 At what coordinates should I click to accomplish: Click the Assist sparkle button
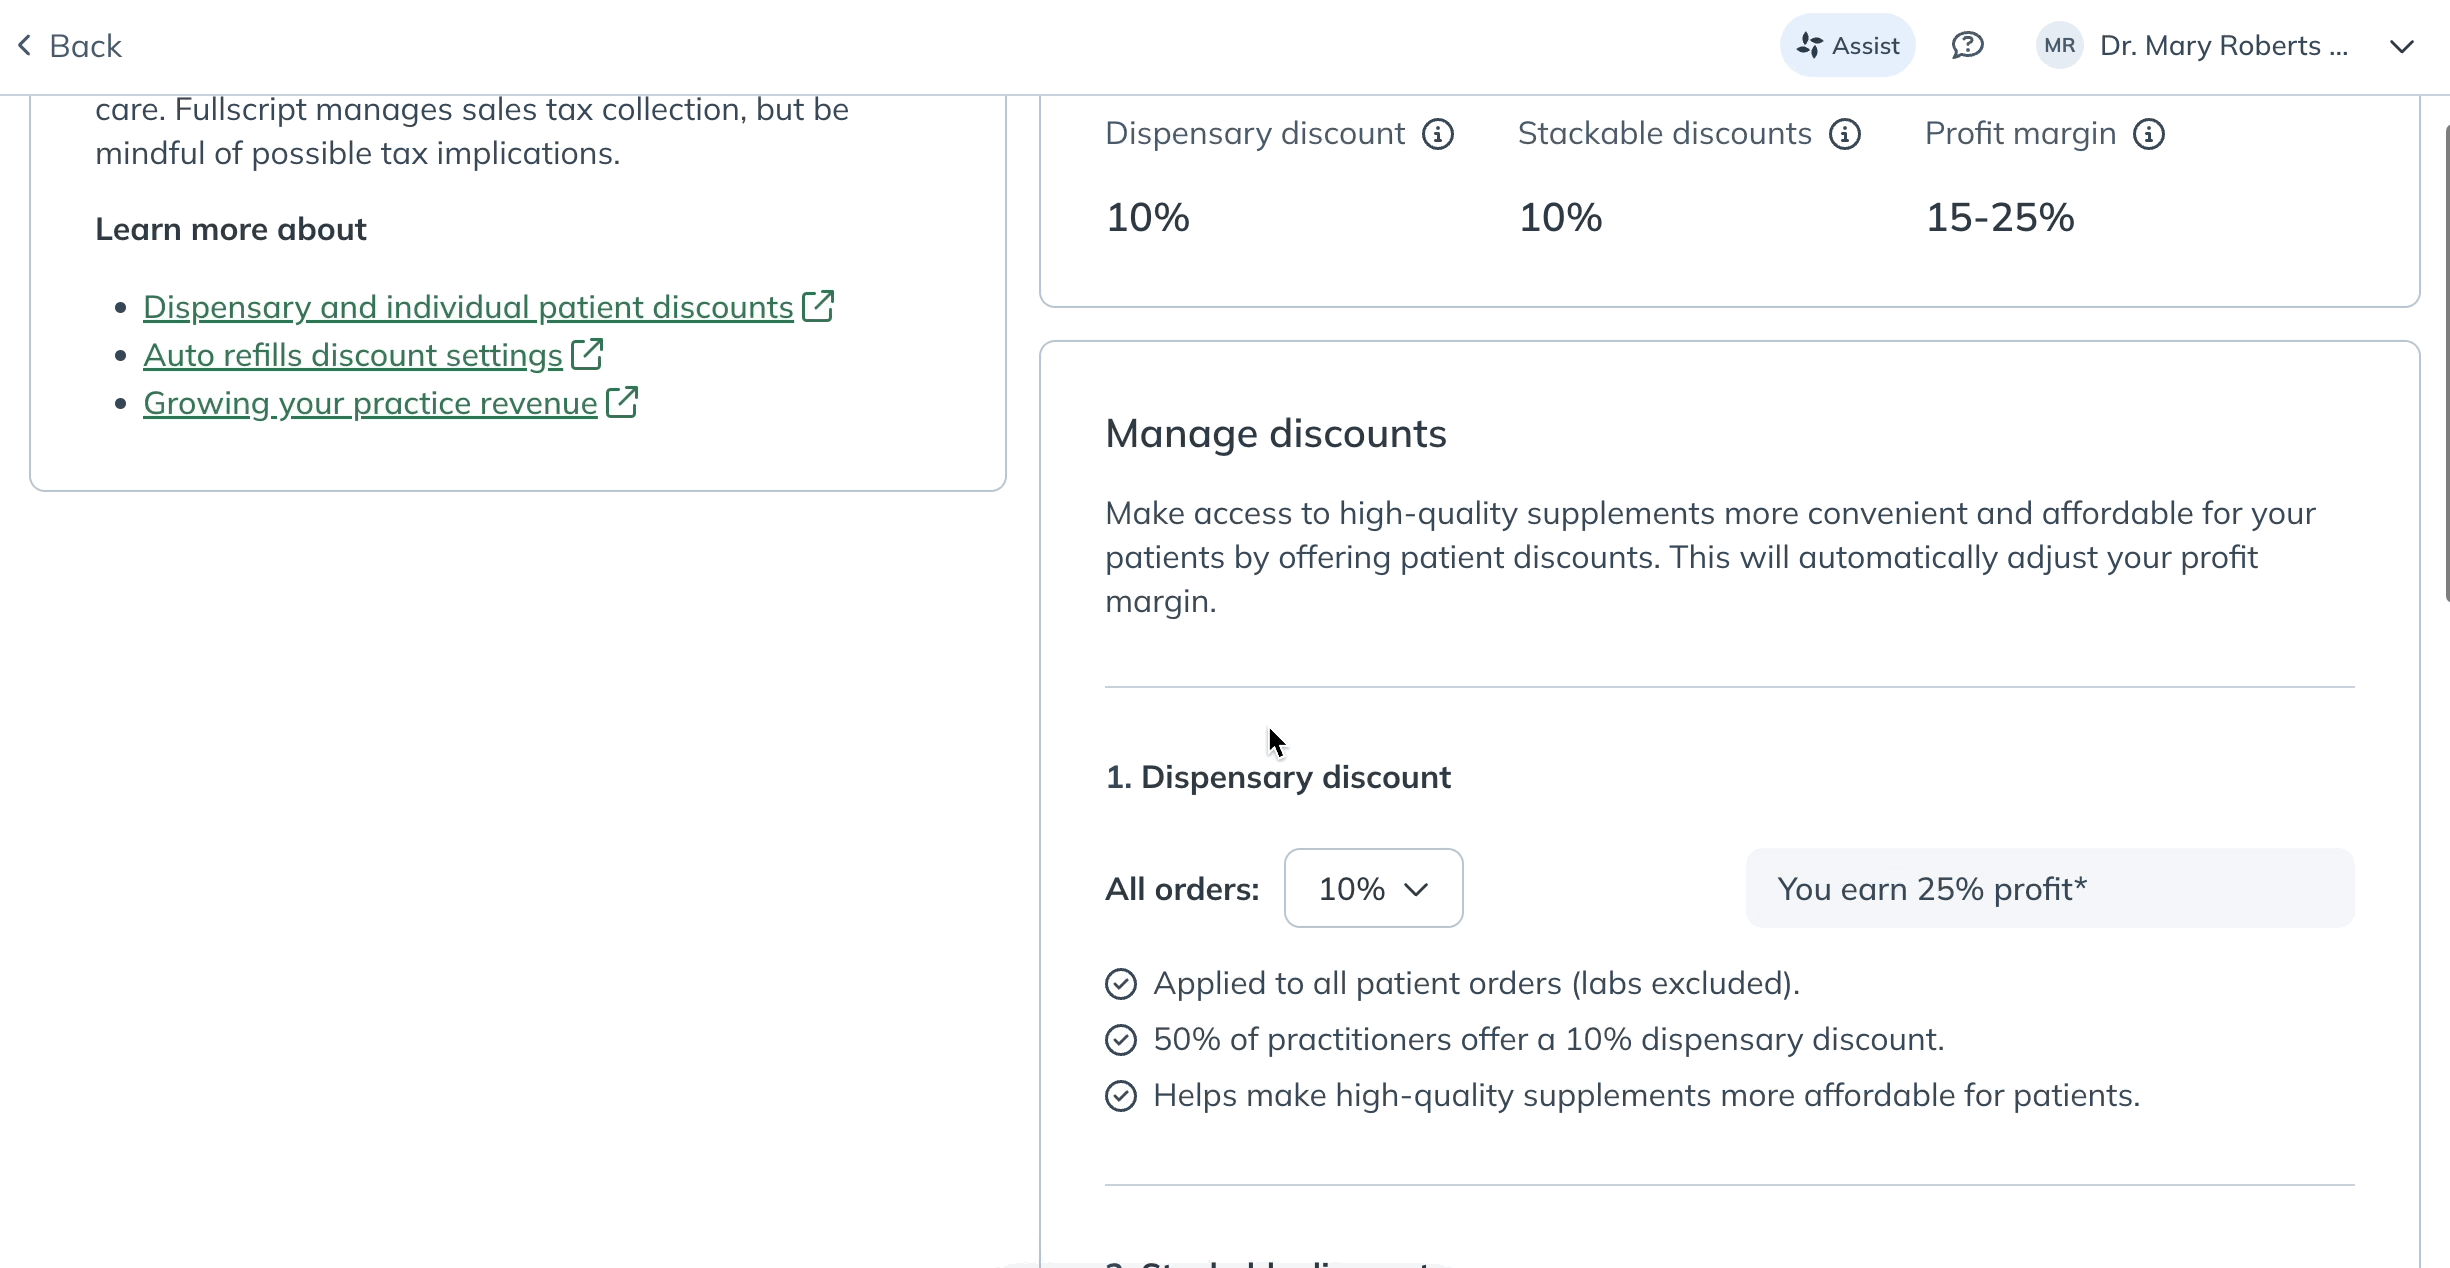pyautogui.click(x=1847, y=46)
